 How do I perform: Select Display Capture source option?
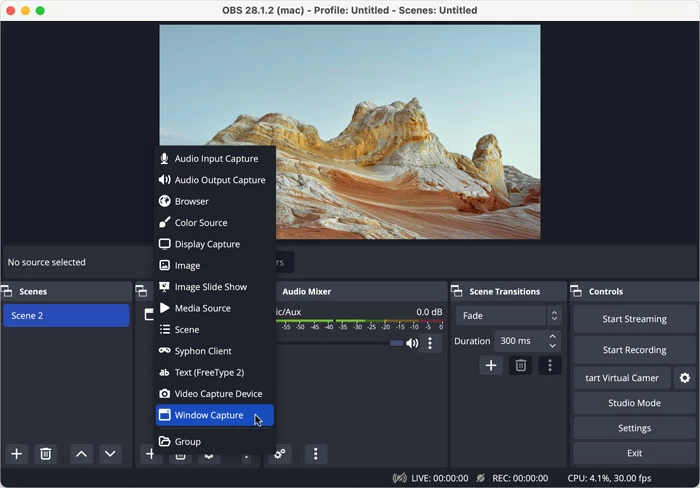[207, 244]
